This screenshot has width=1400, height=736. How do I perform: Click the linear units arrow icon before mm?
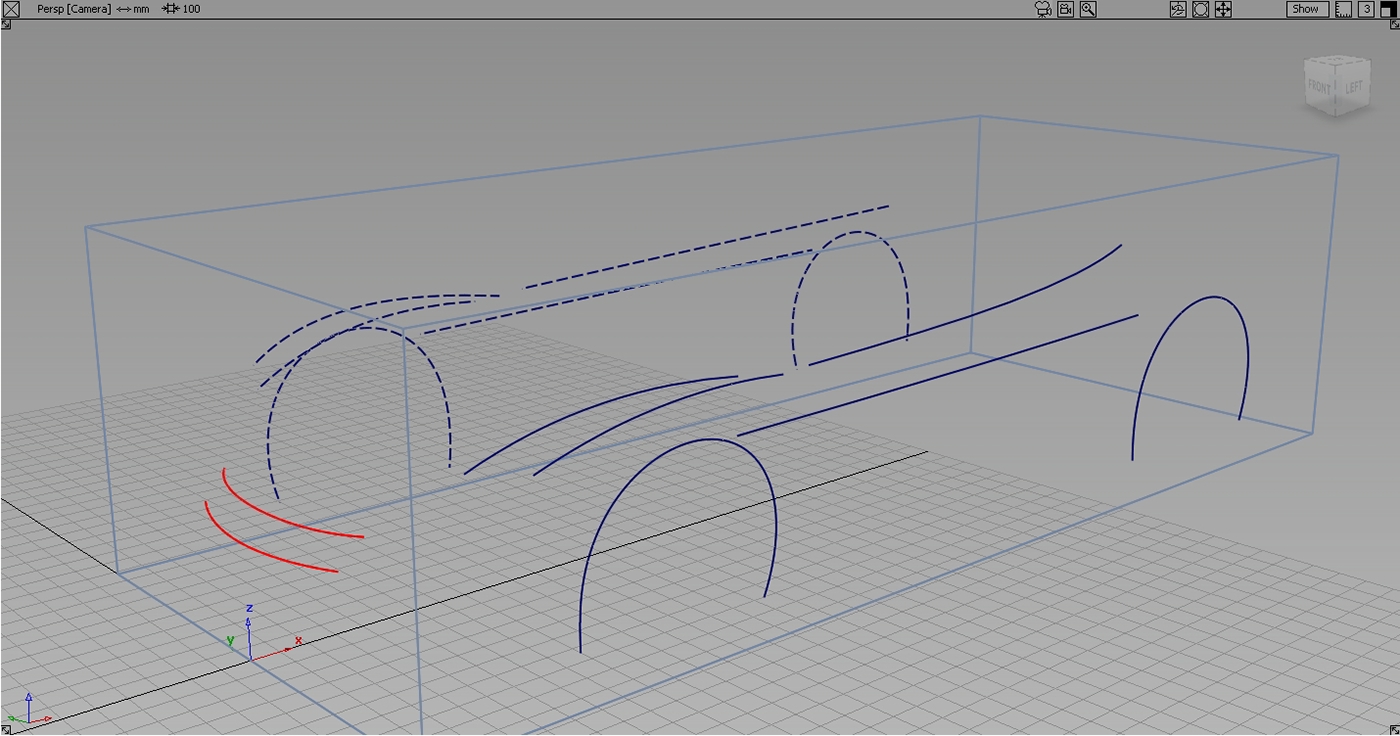(124, 9)
